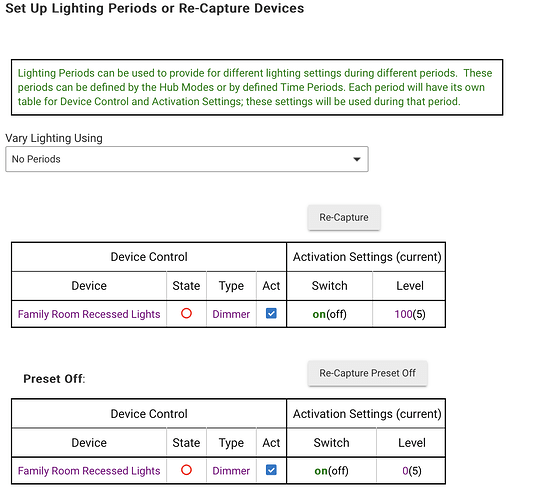Click the Re-Capture Preset Off button
The image size is (536, 500).
[367, 373]
